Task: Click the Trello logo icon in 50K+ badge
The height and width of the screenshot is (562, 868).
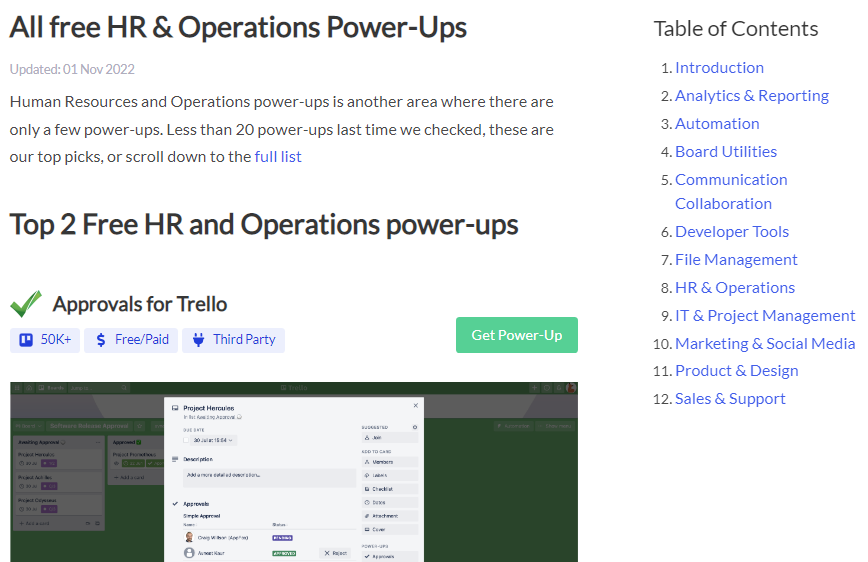Action: (26, 340)
